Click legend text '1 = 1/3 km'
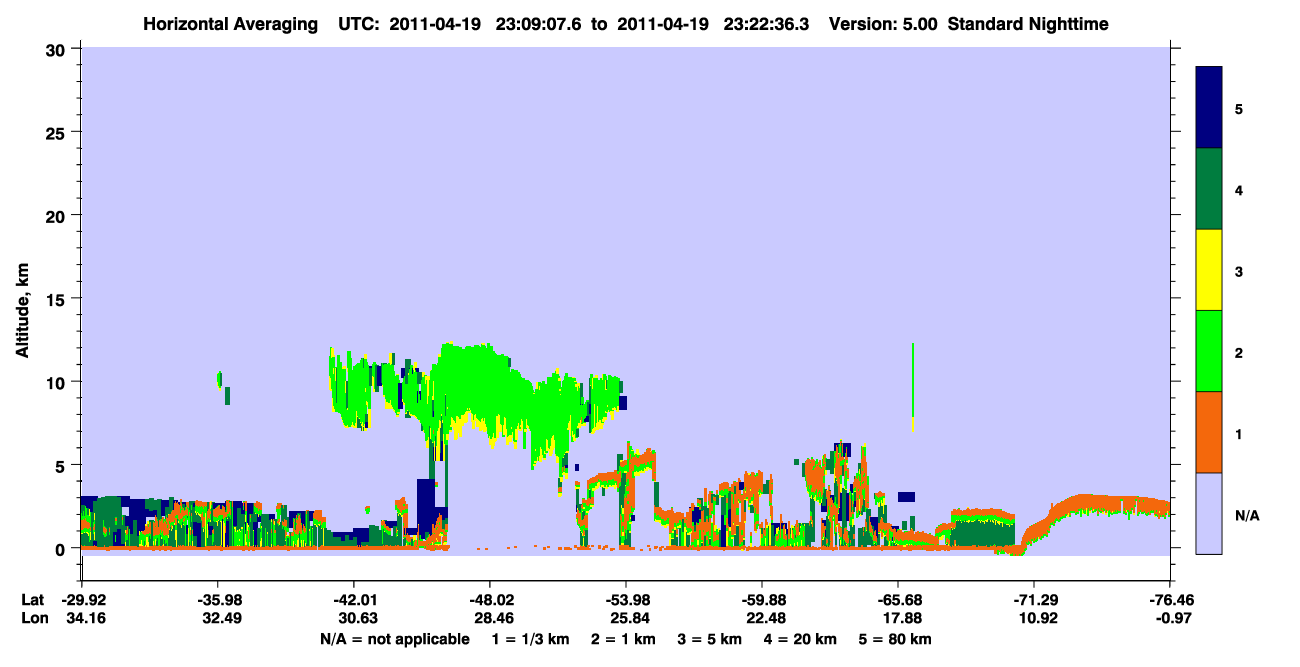This screenshot has height=667, width=1300. tap(532, 639)
